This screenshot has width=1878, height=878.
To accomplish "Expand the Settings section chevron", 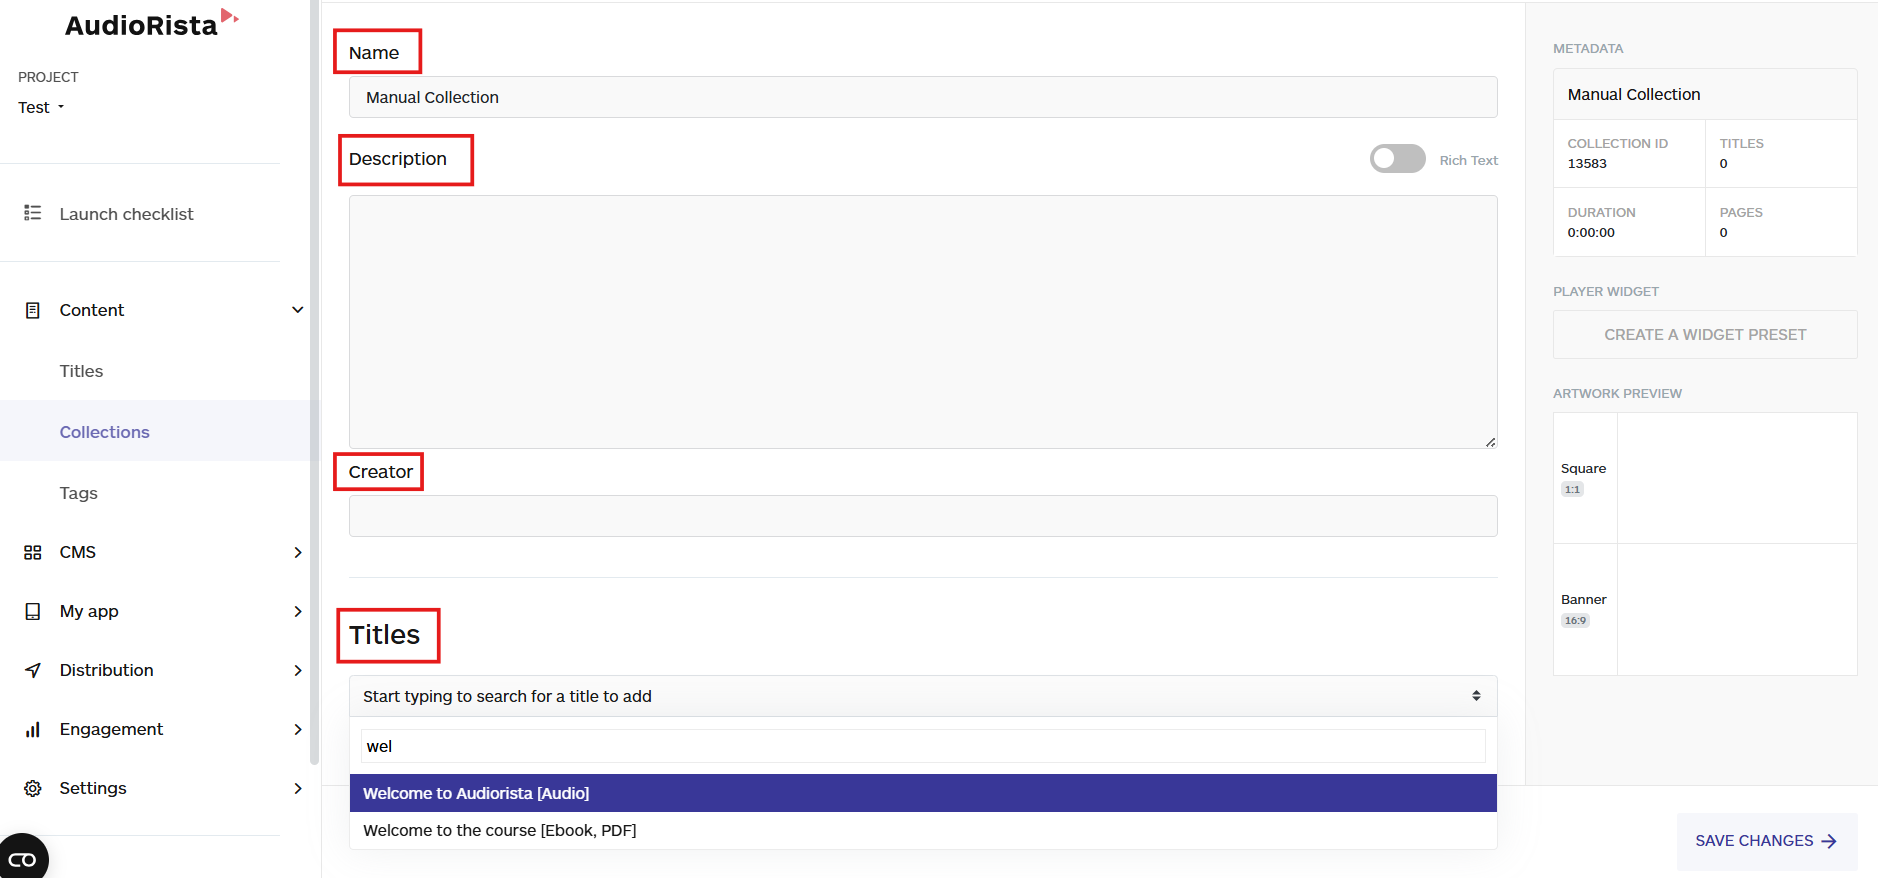I will tap(297, 788).
